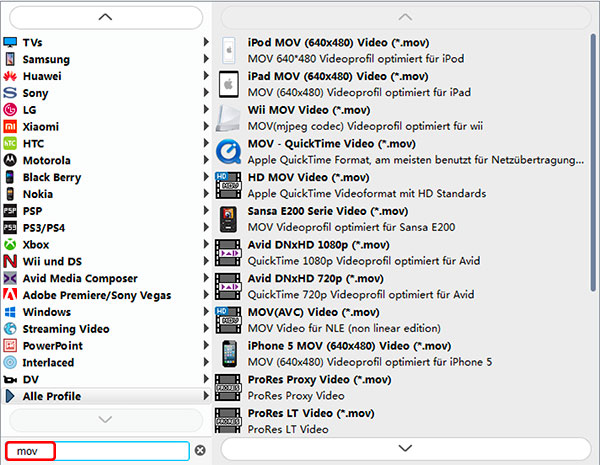Click the search field containing mov
The height and width of the screenshot is (465, 600).
tap(97, 451)
